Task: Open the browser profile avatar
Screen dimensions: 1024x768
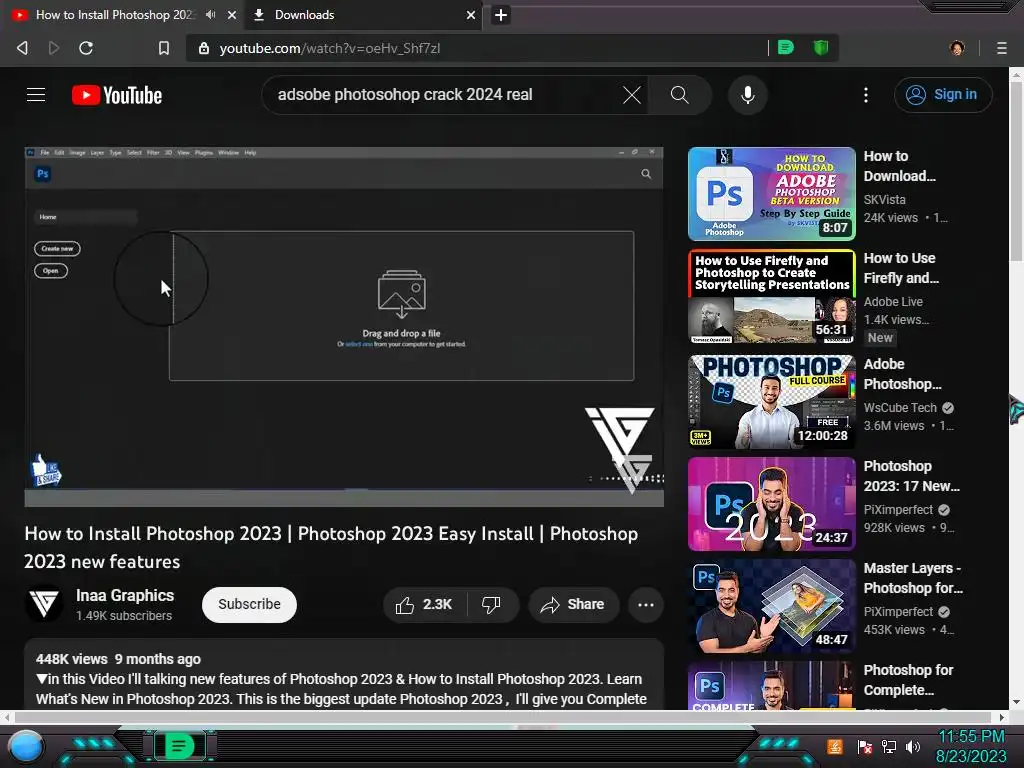Action: 957,48
